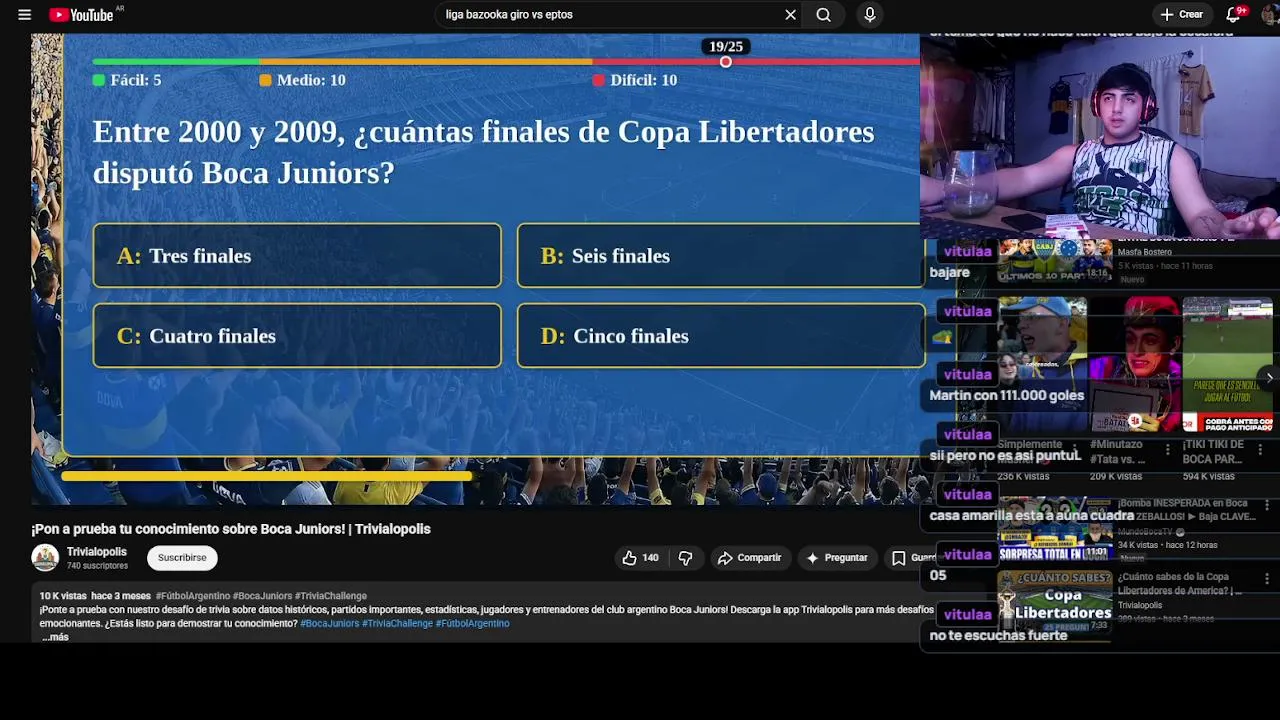Viewport: 1280px width, 720px height.
Task: Click the green Fácil segment of the progress bar
Action: (176, 62)
